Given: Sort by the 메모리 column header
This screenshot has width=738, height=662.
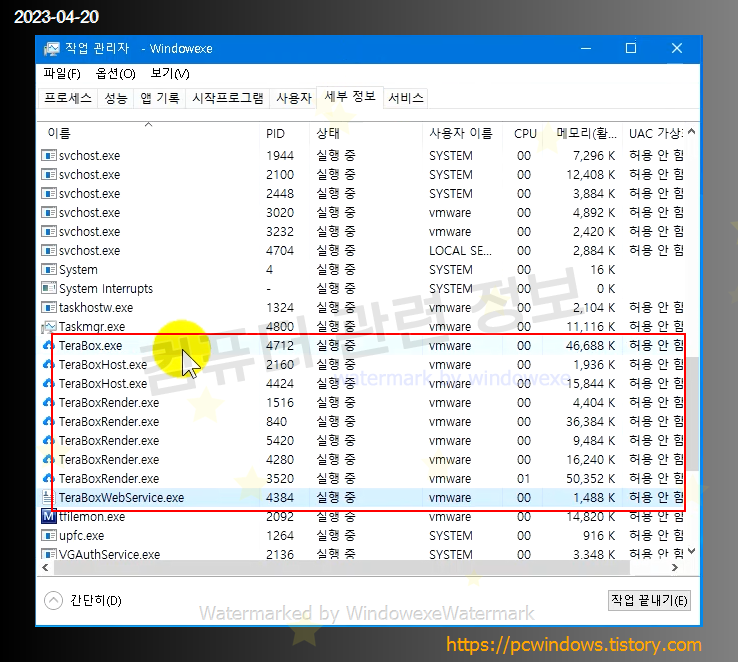Looking at the screenshot, I should pyautogui.click(x=583, y=133).
